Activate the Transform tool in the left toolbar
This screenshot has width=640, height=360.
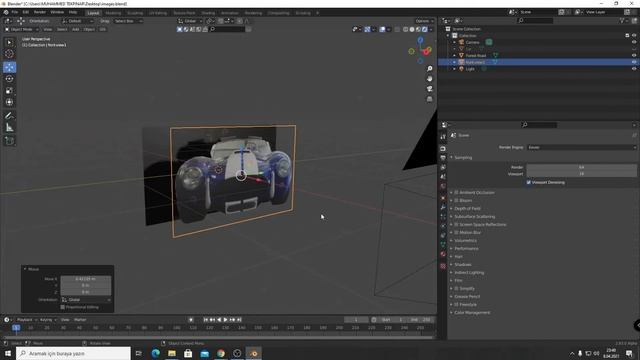pyautogui.click(x=9, y=102)
